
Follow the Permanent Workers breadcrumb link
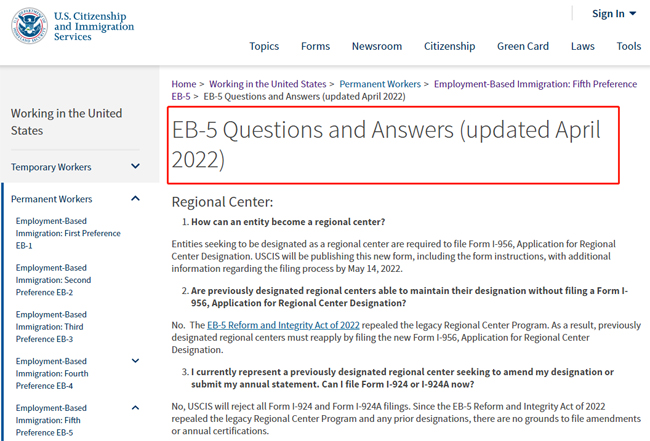pyautogui.click(x=380, y=84)
